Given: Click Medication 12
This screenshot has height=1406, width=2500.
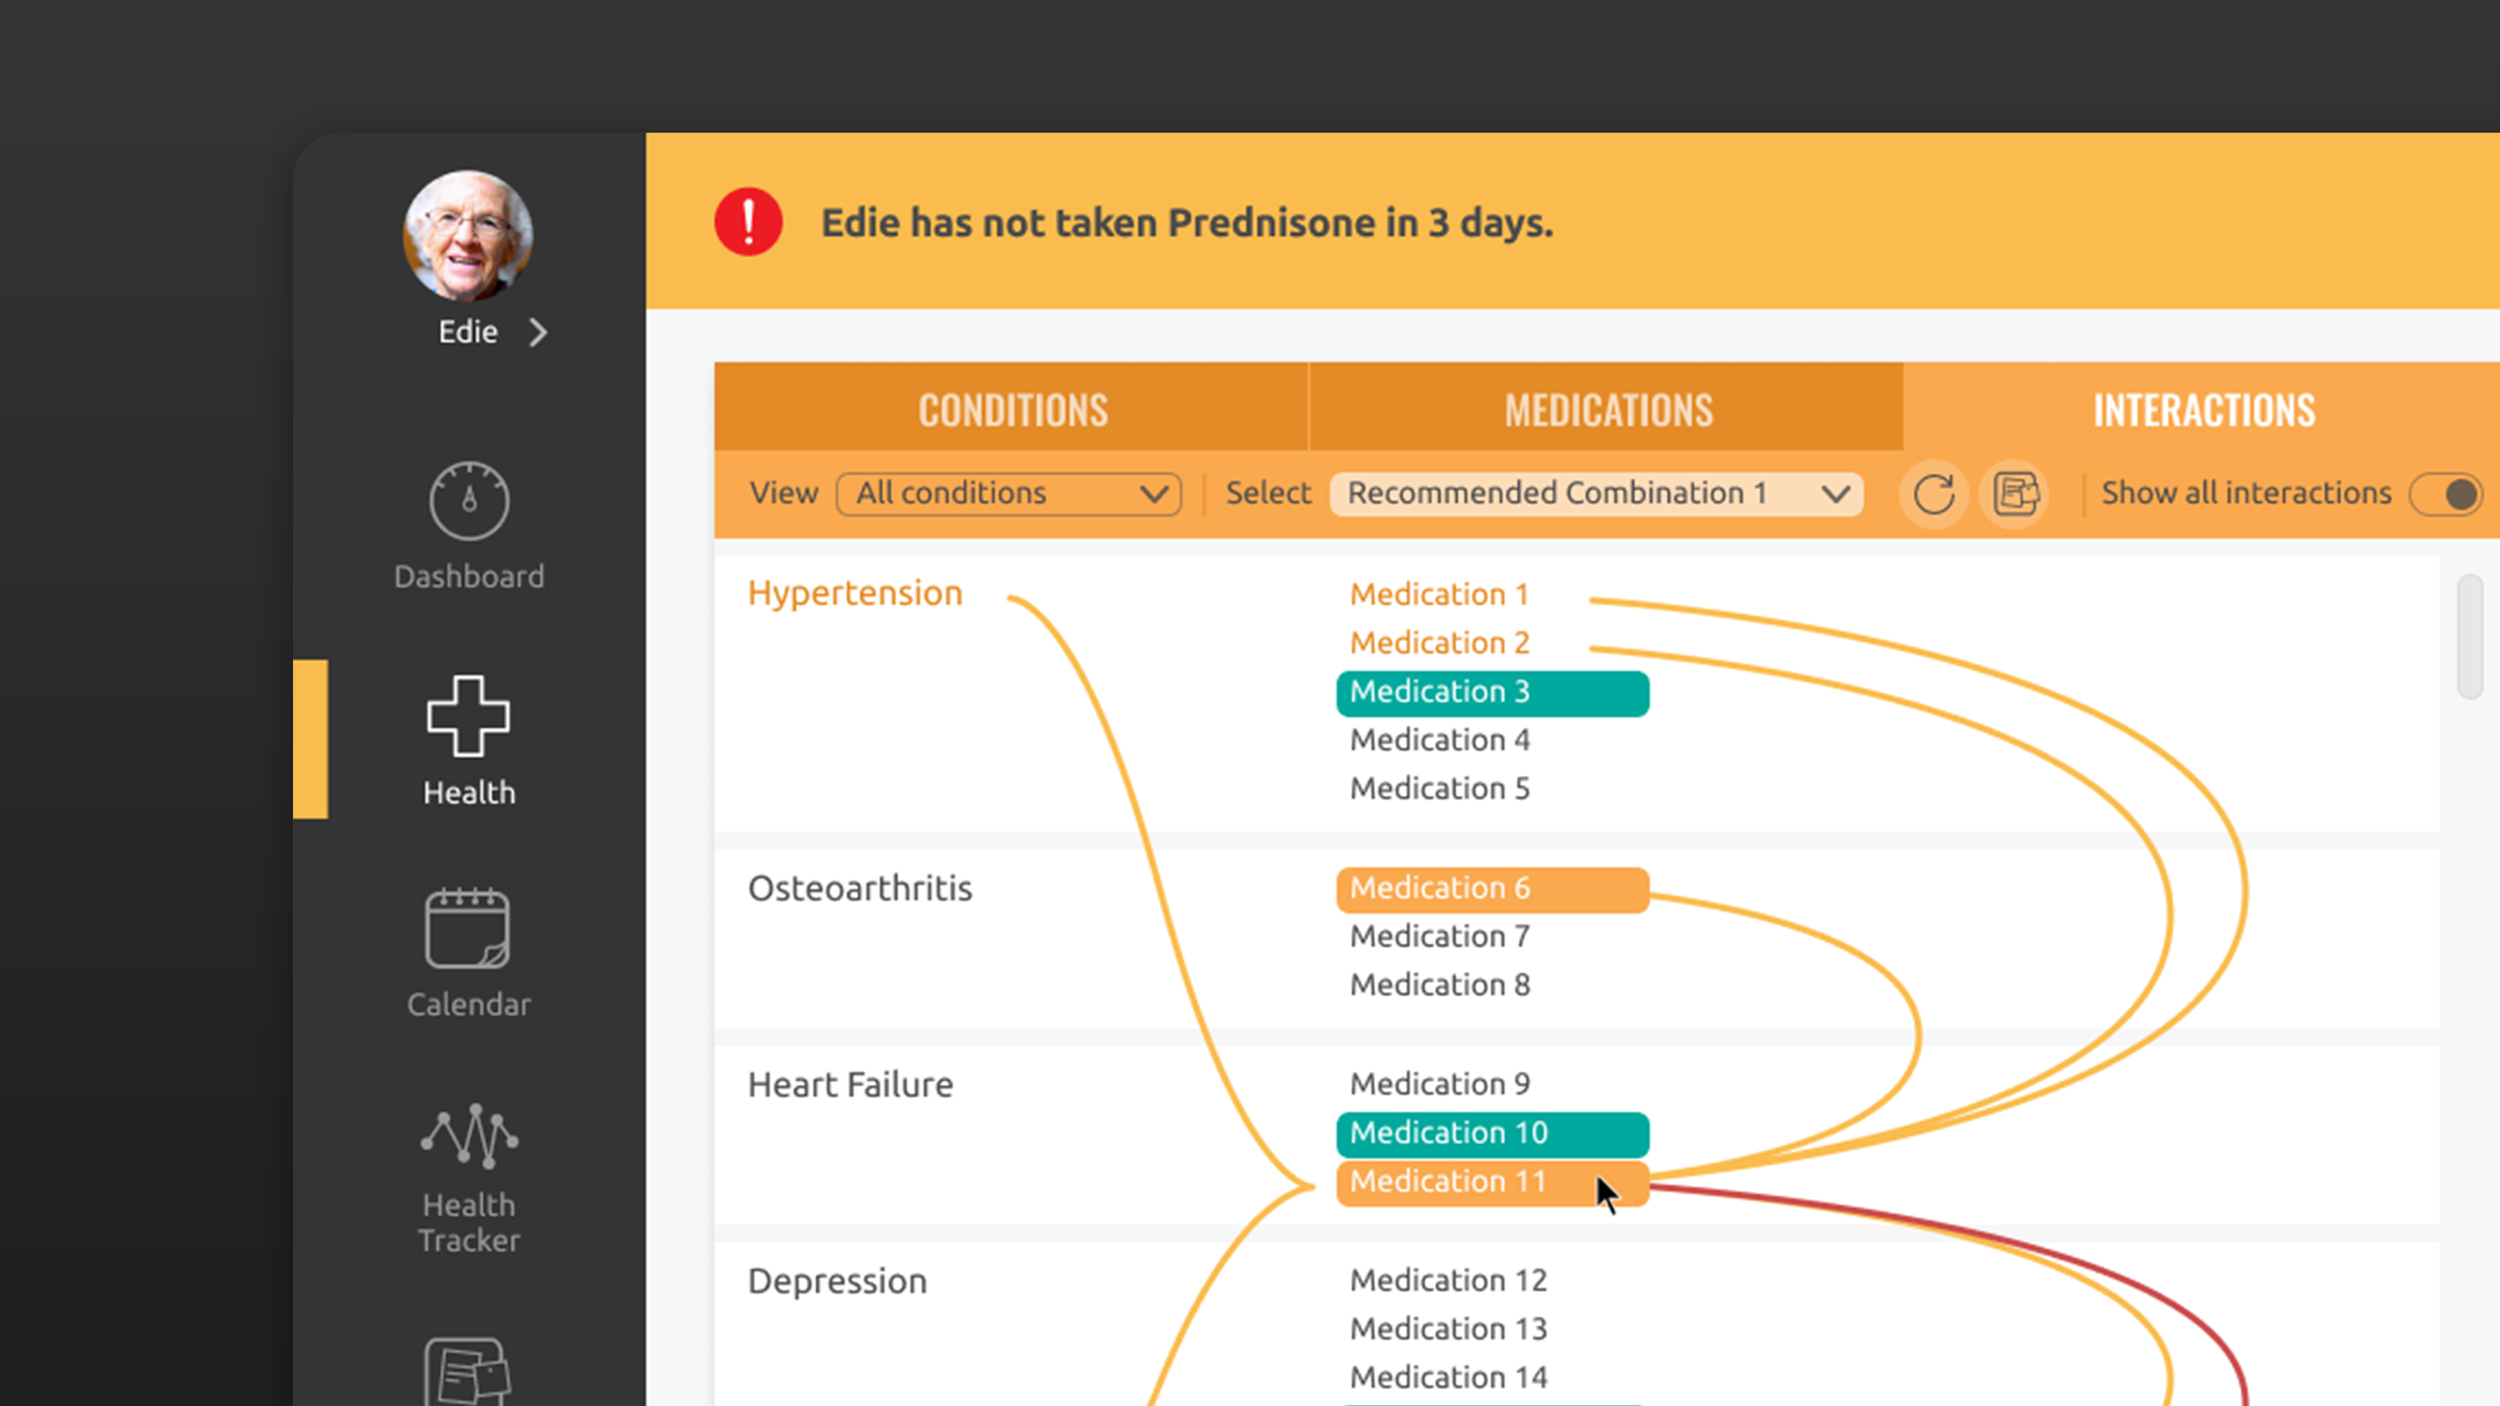Looking at the screenshot, I should (1449, 1281).
